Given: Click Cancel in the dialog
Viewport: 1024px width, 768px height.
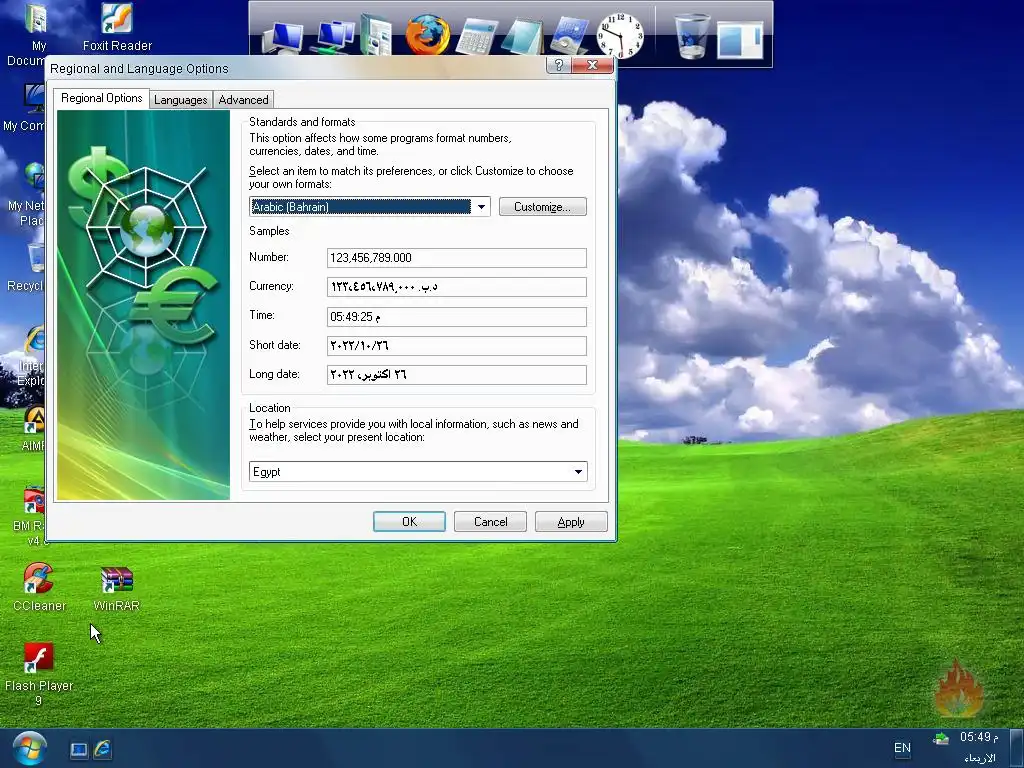Looking at the screenshot, I should tap(490, 522).
